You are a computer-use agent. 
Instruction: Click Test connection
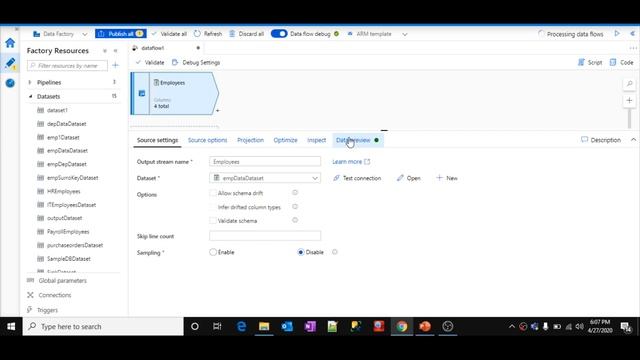[x=357, y=178]
